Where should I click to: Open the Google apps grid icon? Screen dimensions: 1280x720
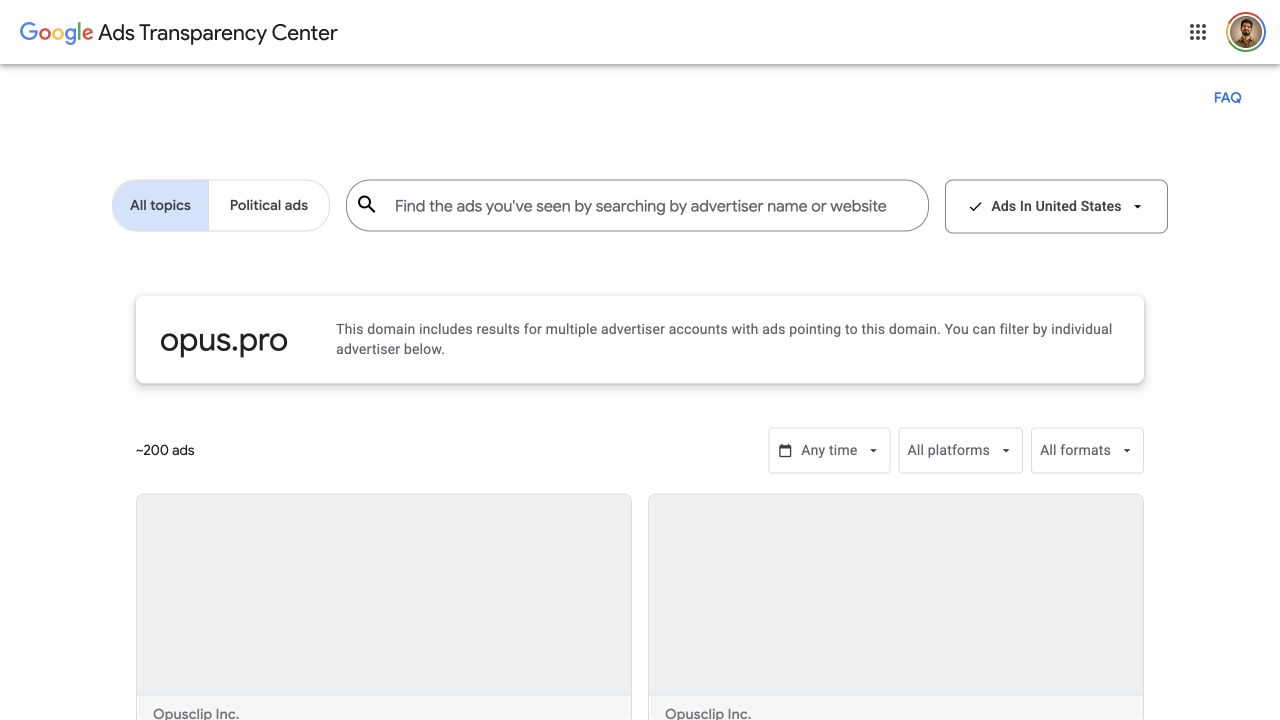(1198, 32)
